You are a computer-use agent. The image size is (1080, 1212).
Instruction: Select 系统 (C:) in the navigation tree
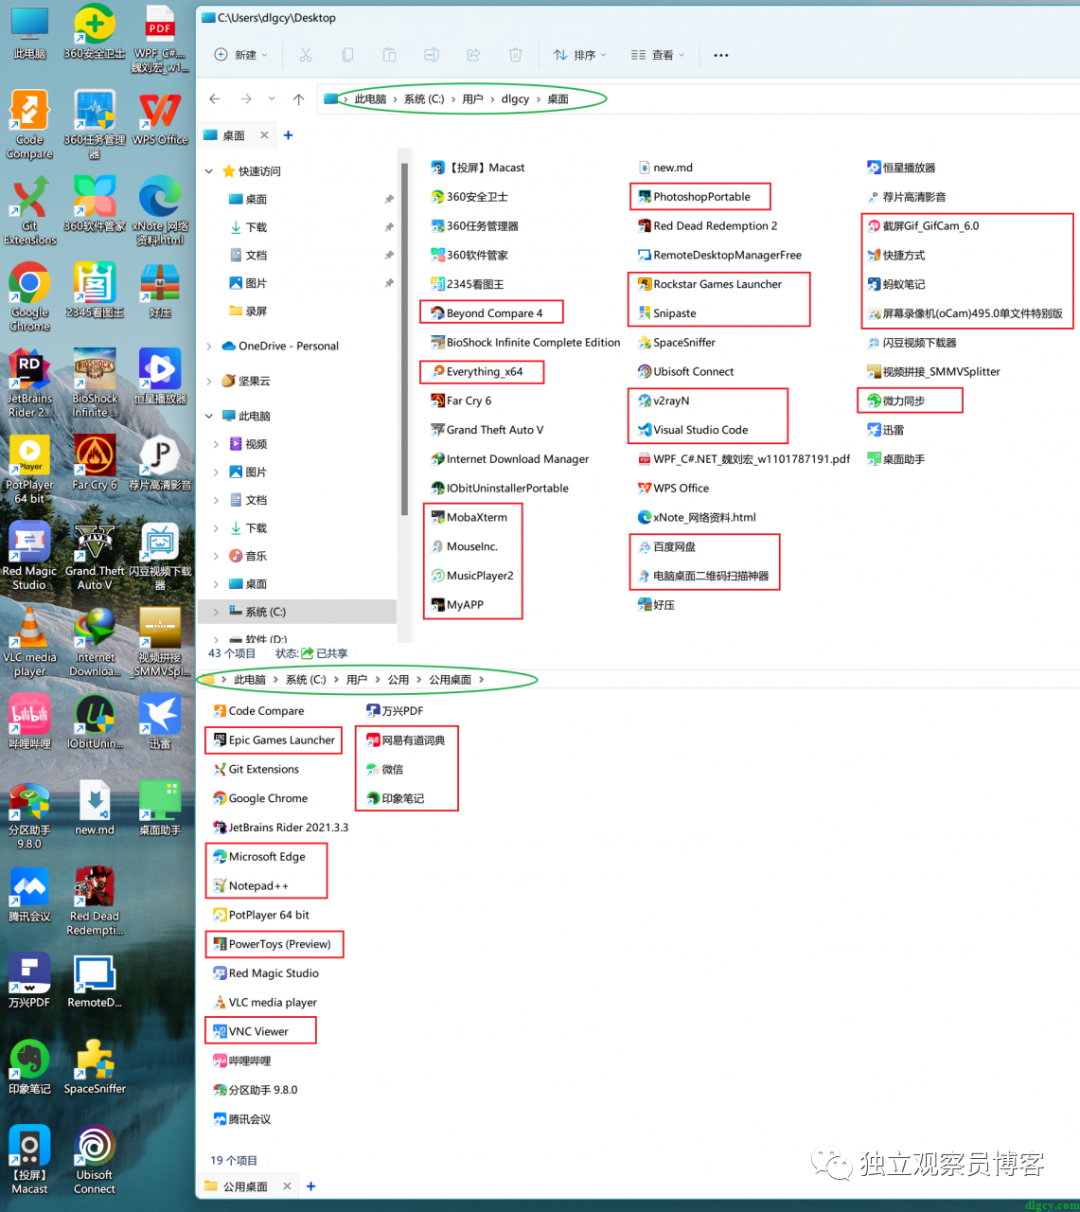(x=298, y=612)
